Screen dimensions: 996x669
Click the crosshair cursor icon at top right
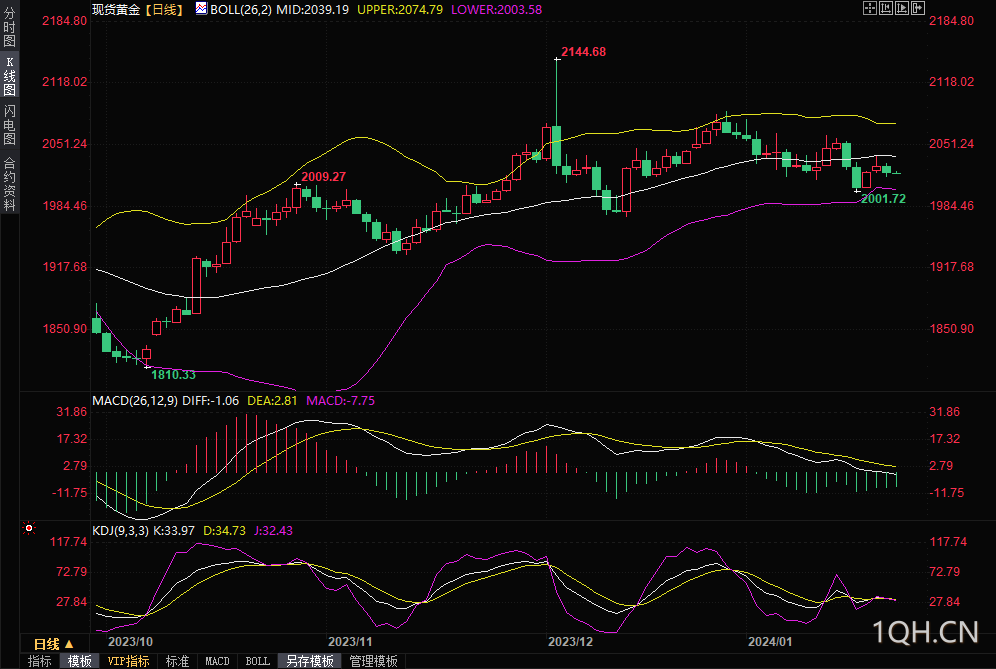(x=870, y=8)
